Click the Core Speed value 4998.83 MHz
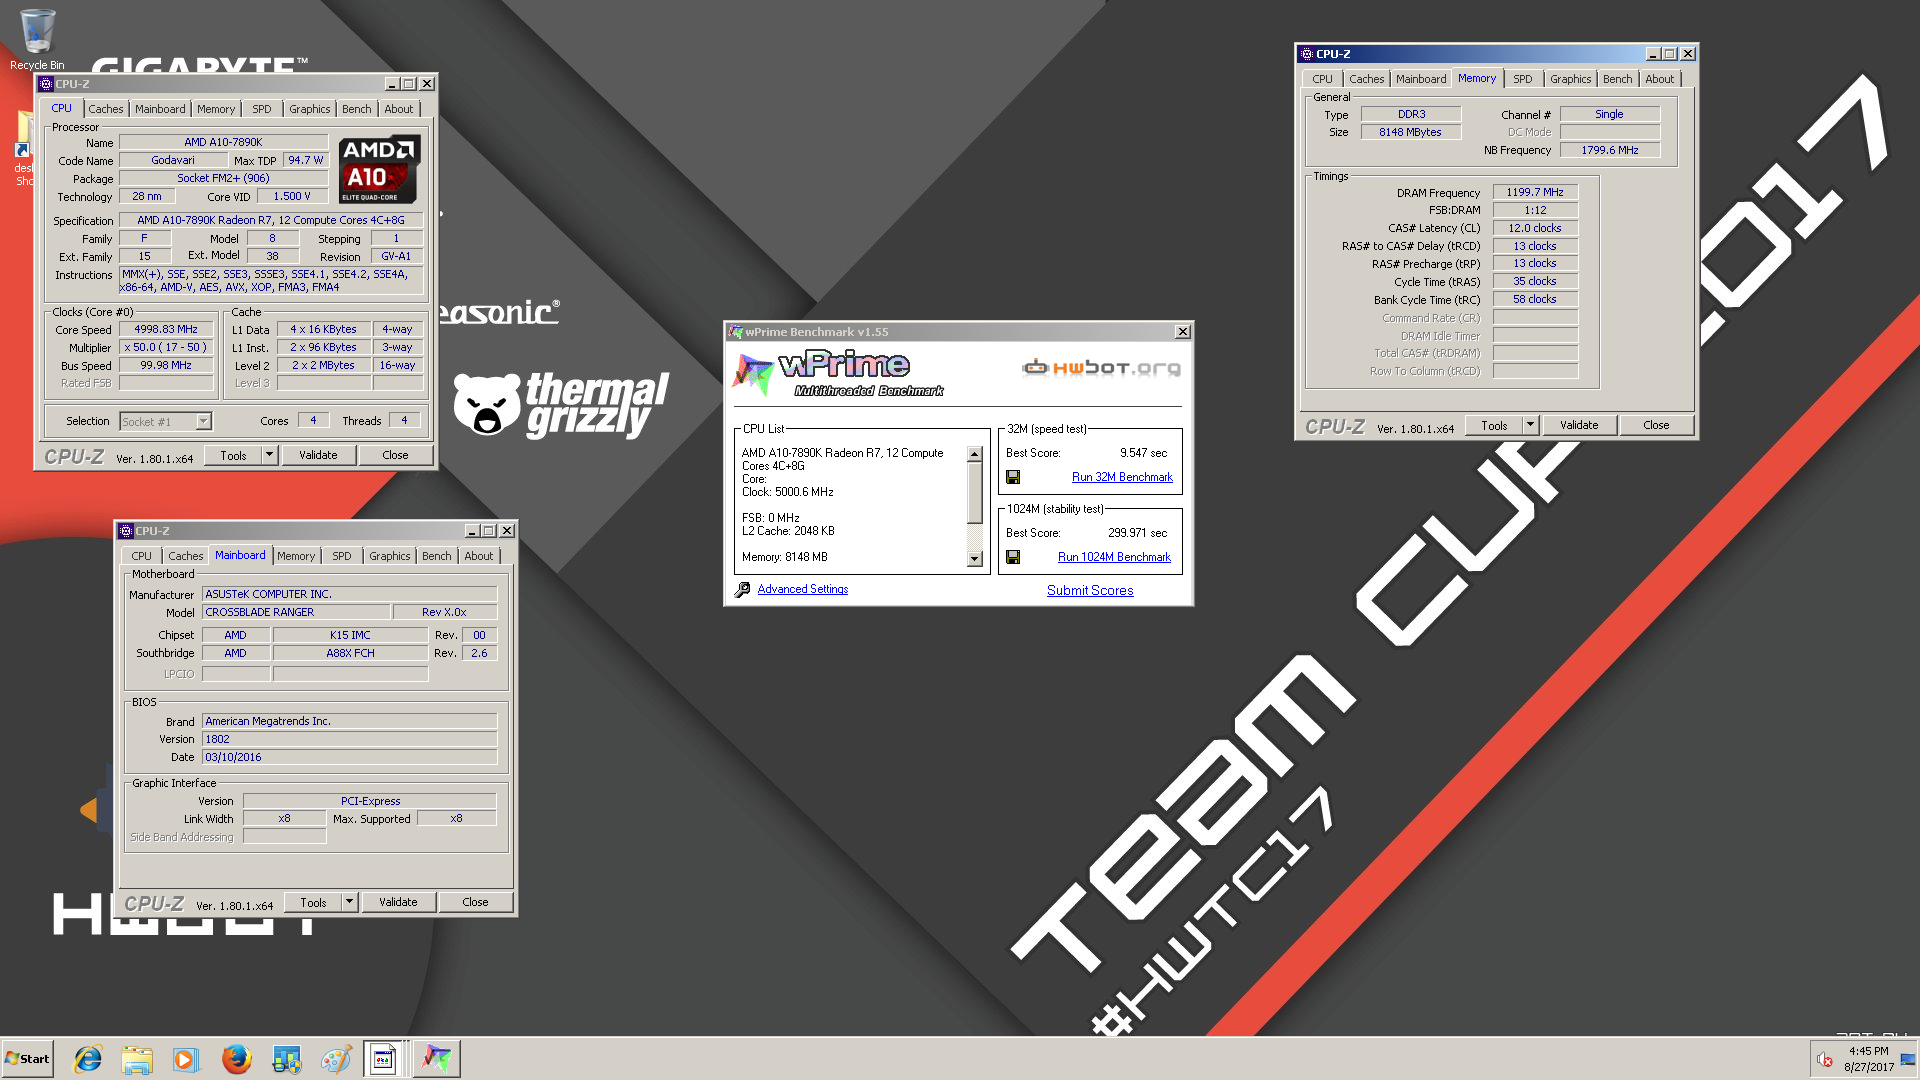Screen dimensions: 1920x1080 tap(166, 329)
